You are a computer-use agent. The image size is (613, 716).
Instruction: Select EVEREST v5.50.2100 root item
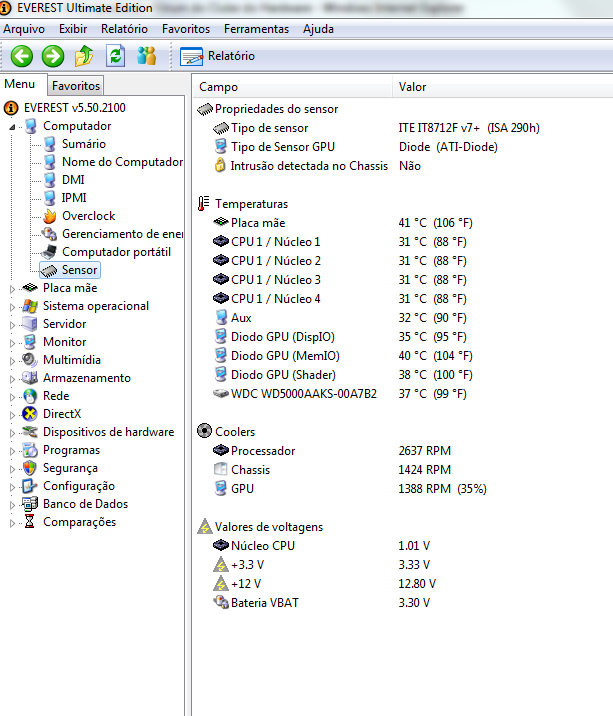click(x=74, y=108)
